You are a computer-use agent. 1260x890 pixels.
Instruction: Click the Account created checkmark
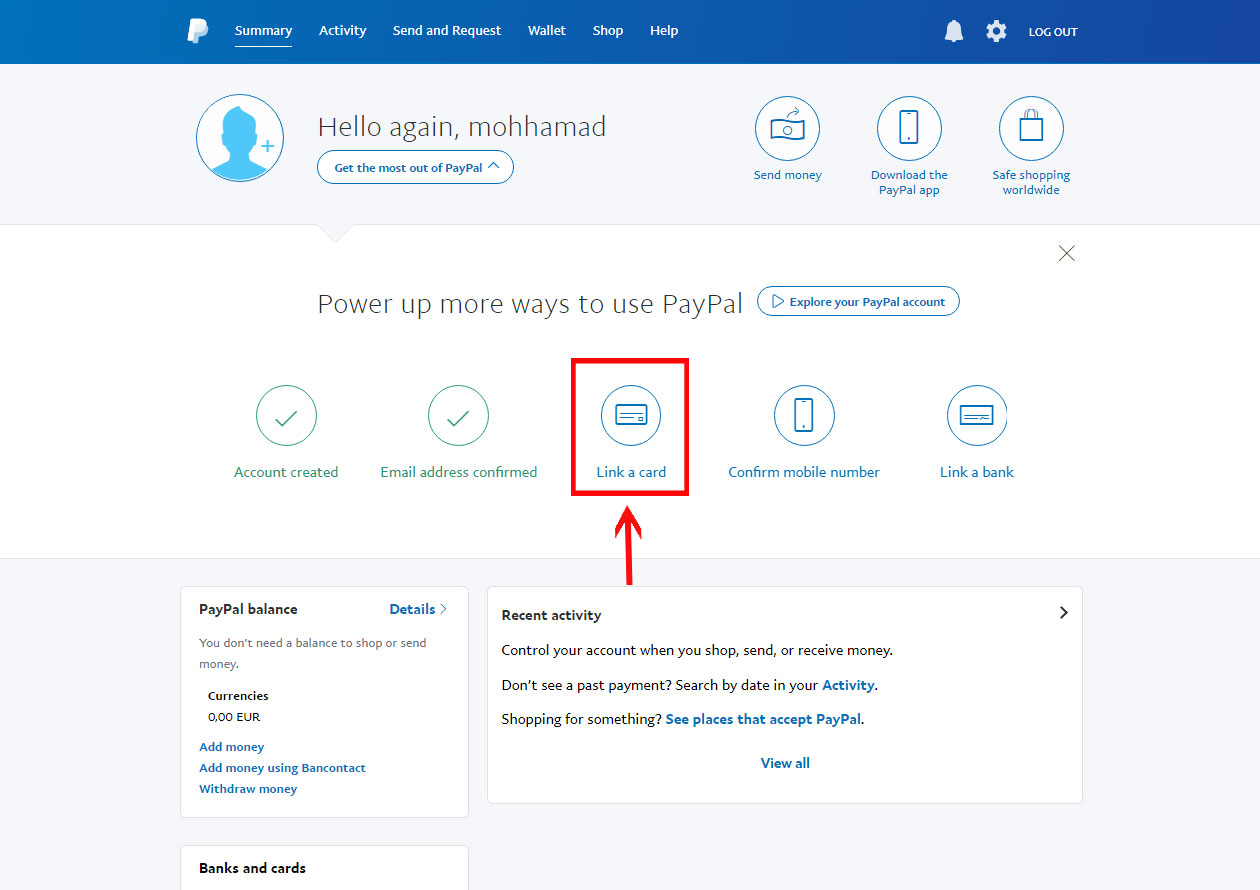286,415
